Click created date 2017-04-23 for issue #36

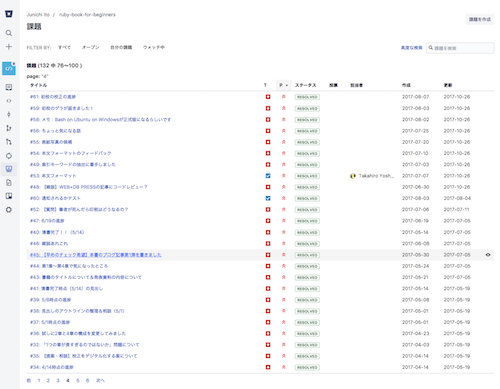click(416, 333)
